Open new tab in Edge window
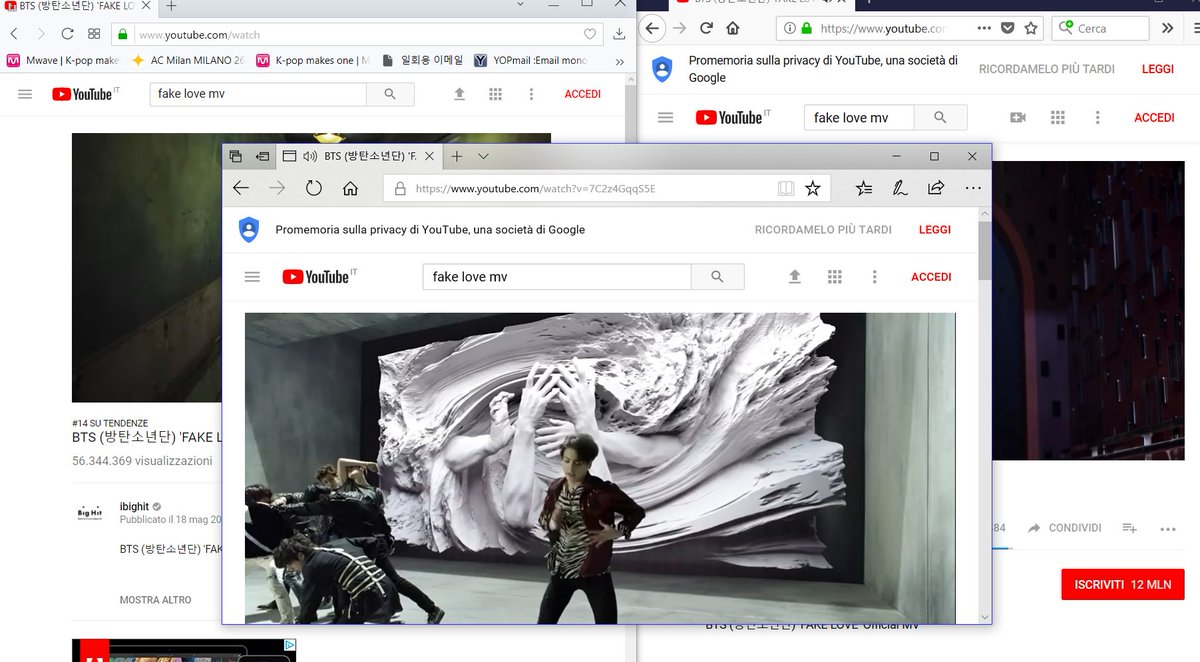This screenshot has width=1200, height=662. tap(456, 156)
